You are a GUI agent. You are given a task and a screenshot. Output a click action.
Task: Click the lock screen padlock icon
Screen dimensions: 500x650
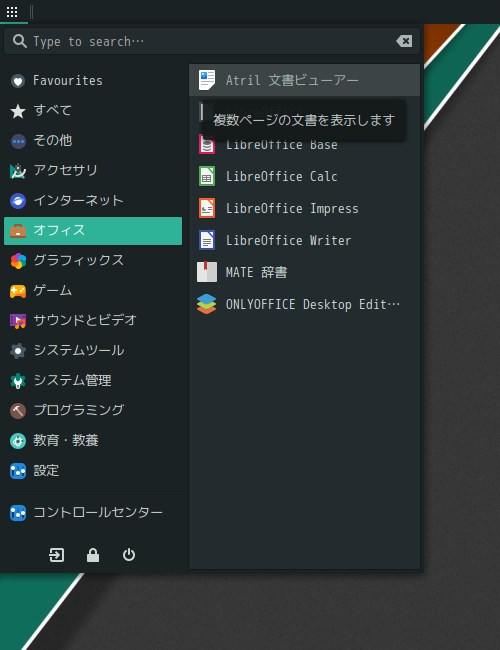click(93, 555)
